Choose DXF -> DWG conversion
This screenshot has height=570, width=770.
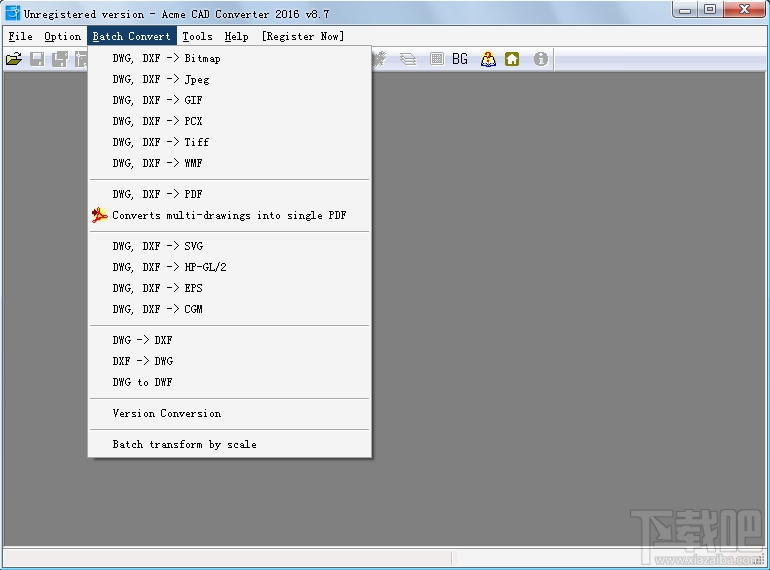click(229, 361)
